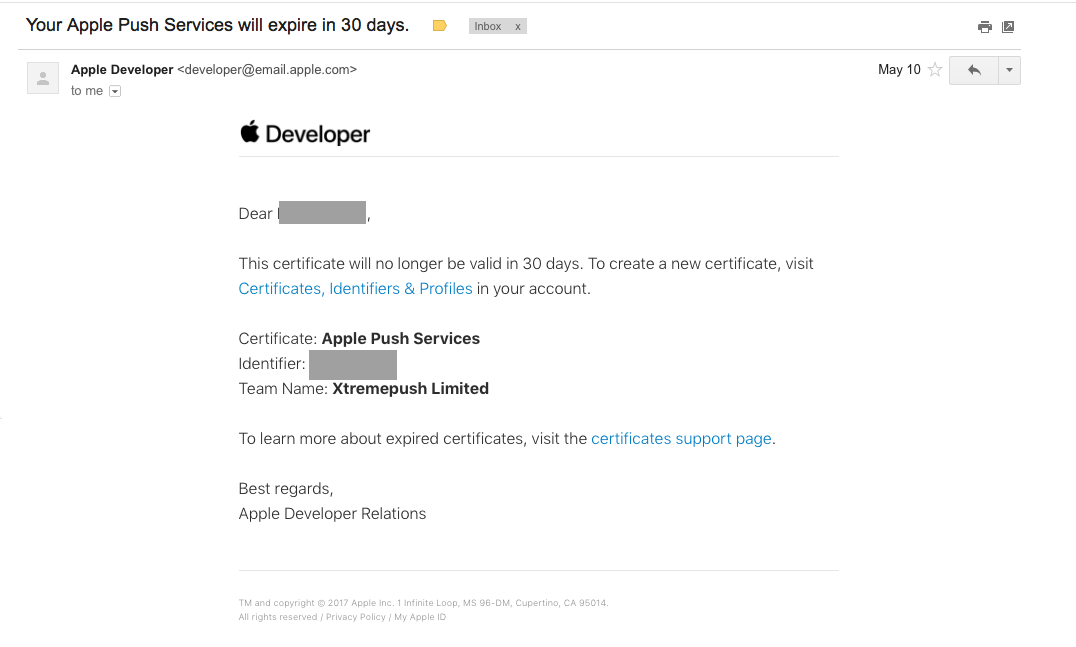Click the sender's avatar picture
1076x647 pixels.
(43, 78)
